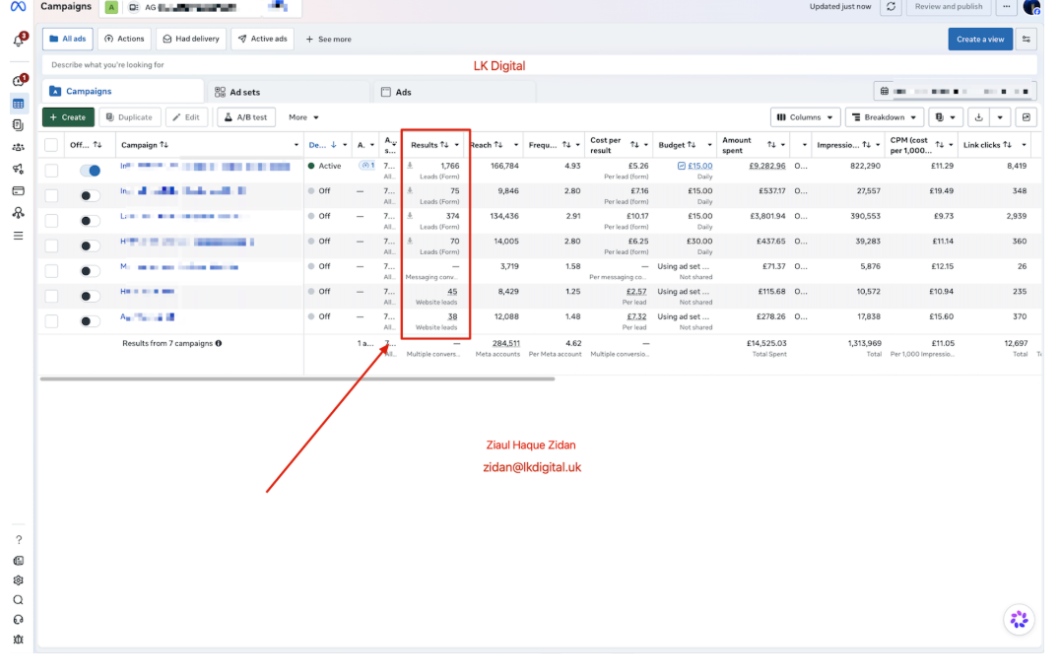Sort by the Reach column header
This screenshot has width=1047, height=654.
tap(485, 145)
